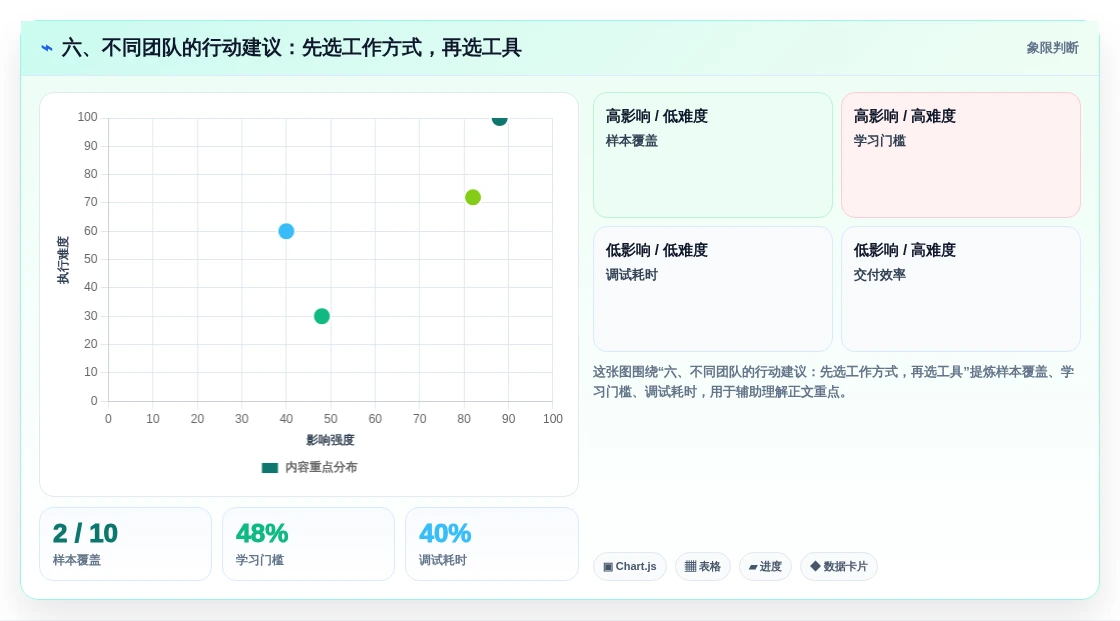Screen dimensions: 1120x621
Task: Open the 高影响 / 低难度 quadrant card
Action: point(713,155)
